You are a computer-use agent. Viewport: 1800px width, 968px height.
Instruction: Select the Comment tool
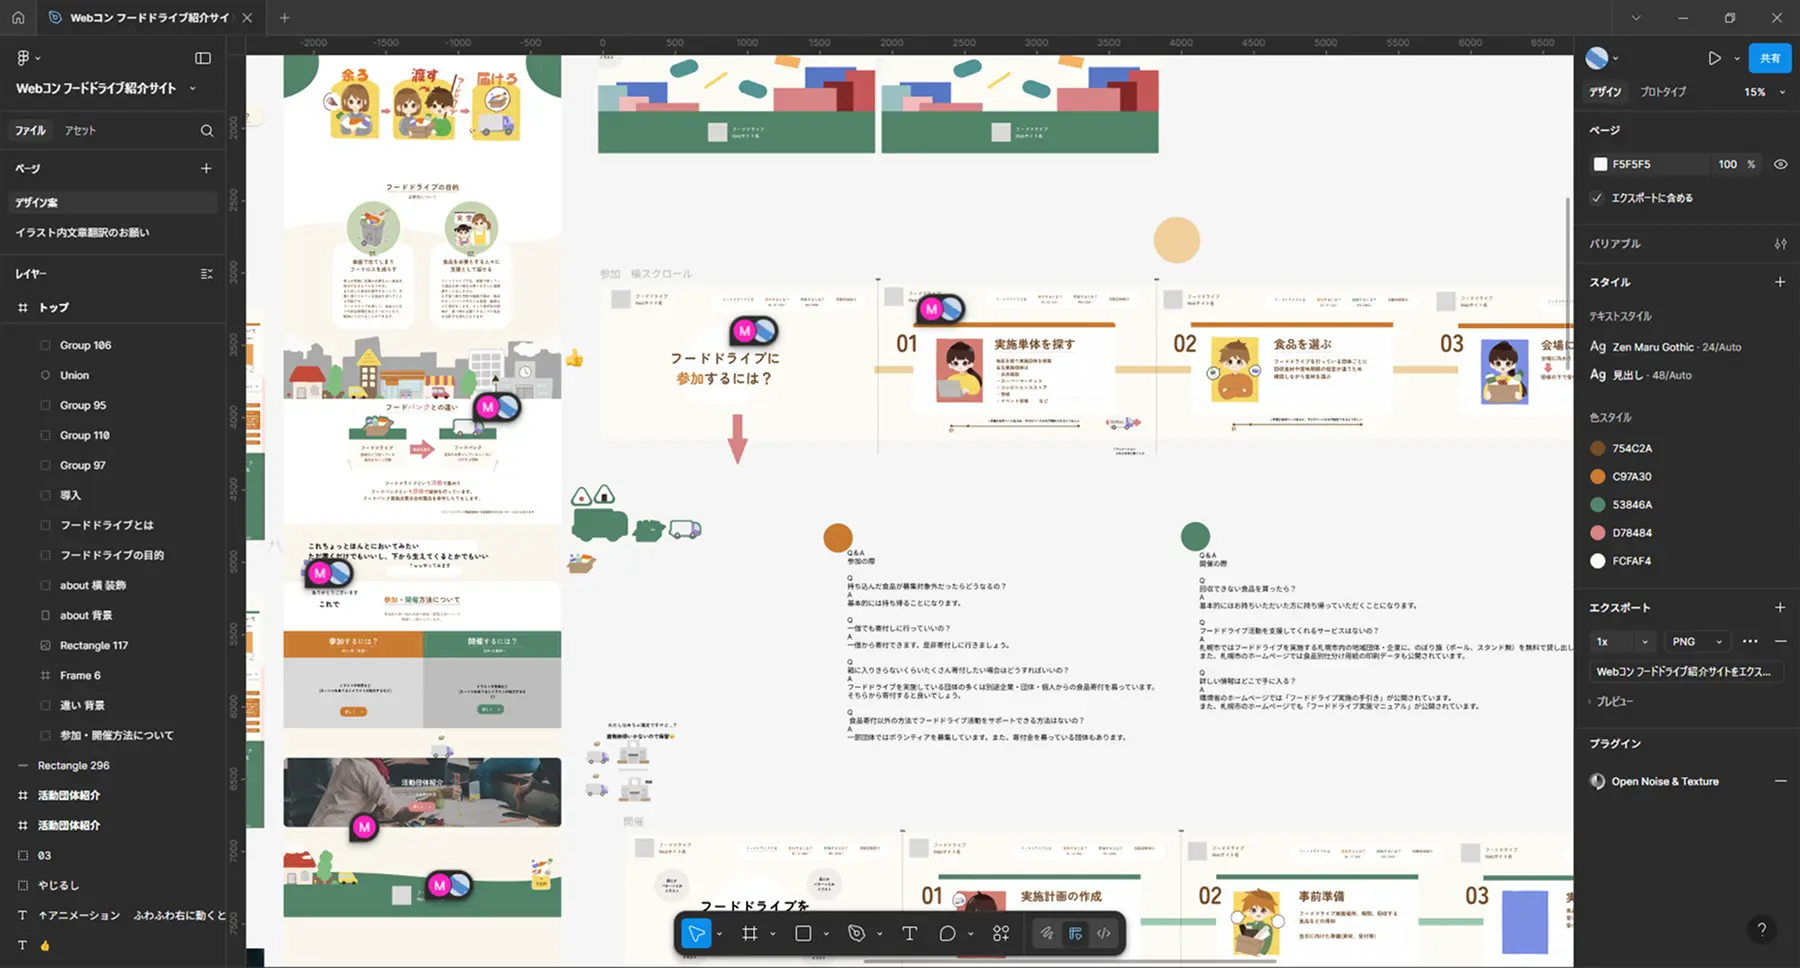(947, 934)
